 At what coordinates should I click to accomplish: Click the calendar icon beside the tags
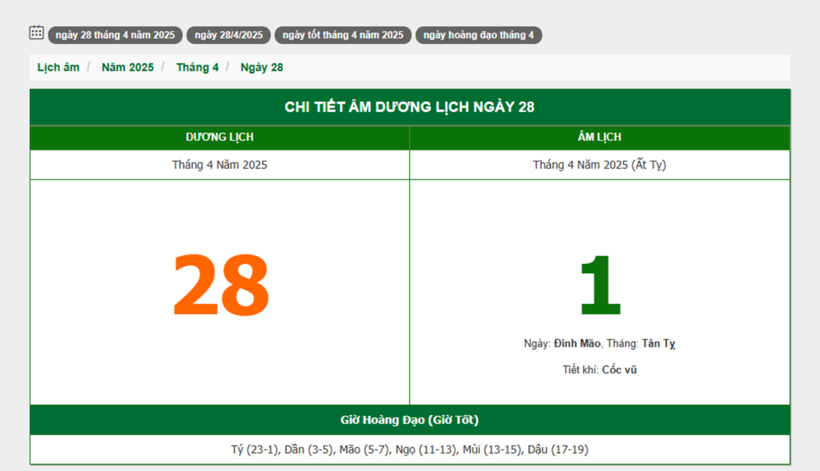(36, 33)
